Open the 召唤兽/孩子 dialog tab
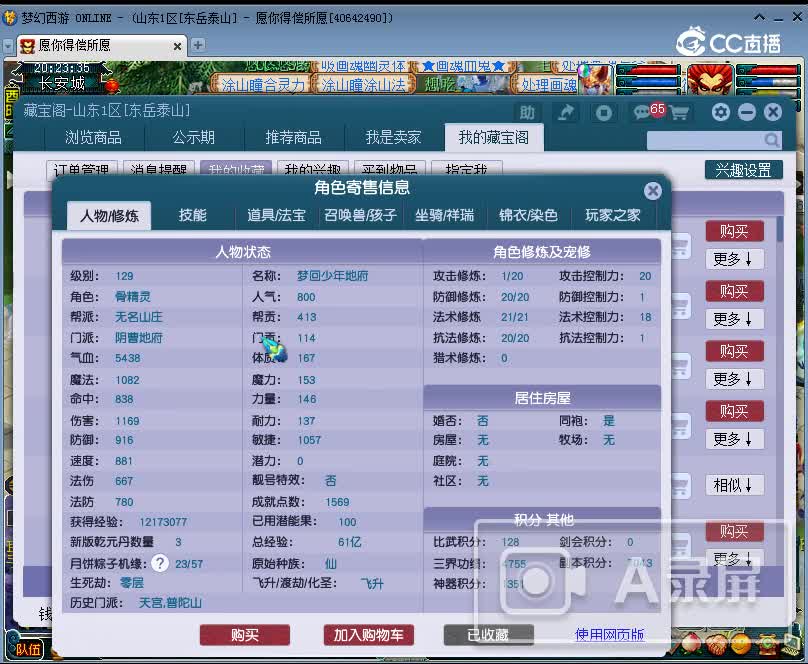808x664 pixels. (x=360, y=215)
